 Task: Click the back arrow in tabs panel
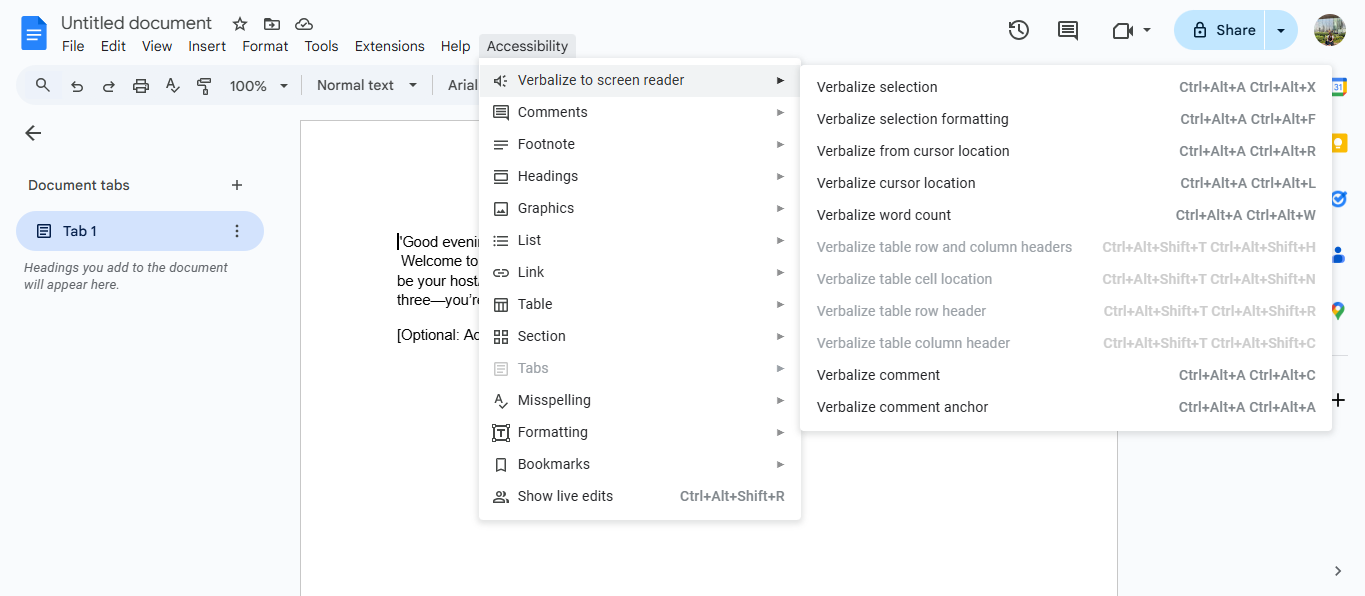33,133
